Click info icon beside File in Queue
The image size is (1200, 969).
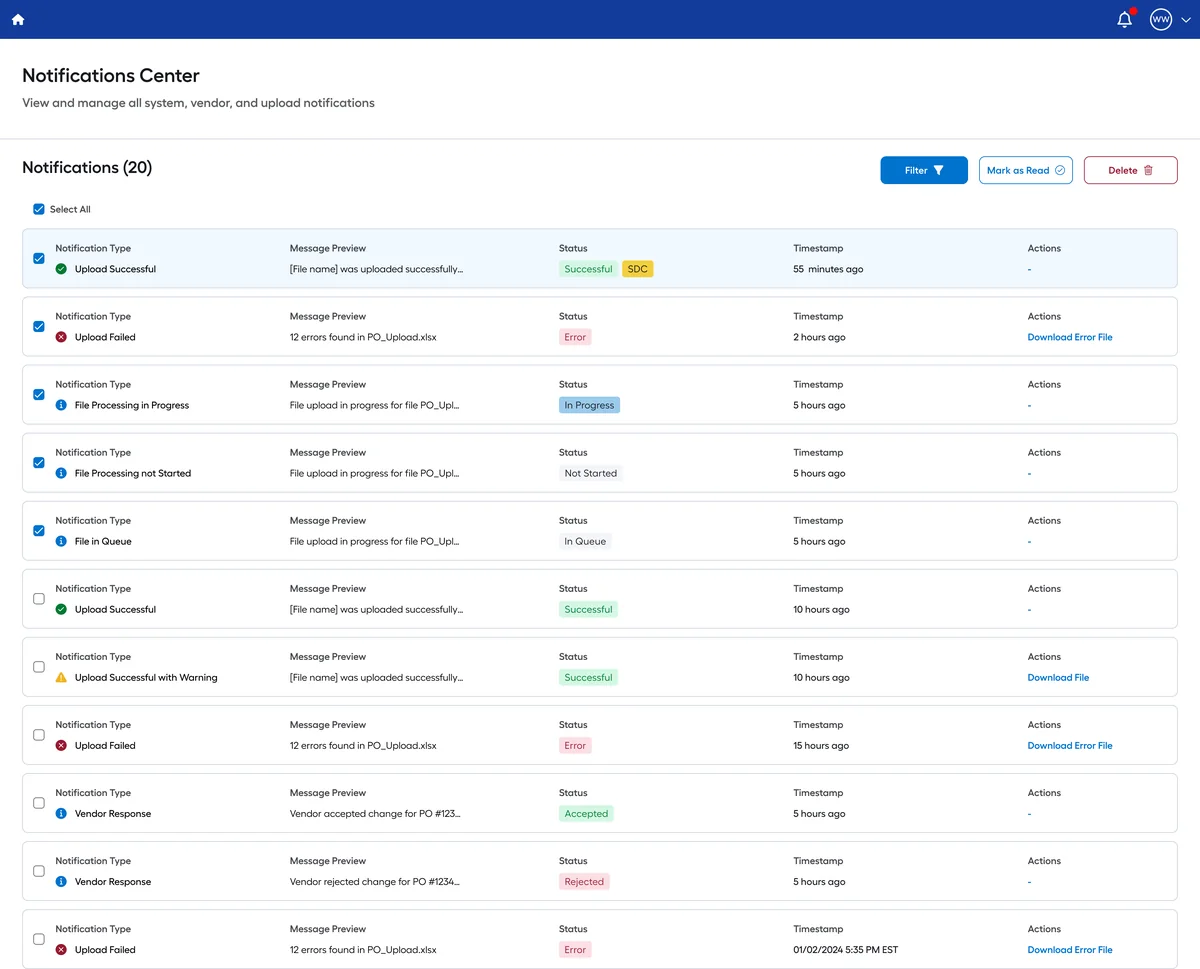pos(61,541)
